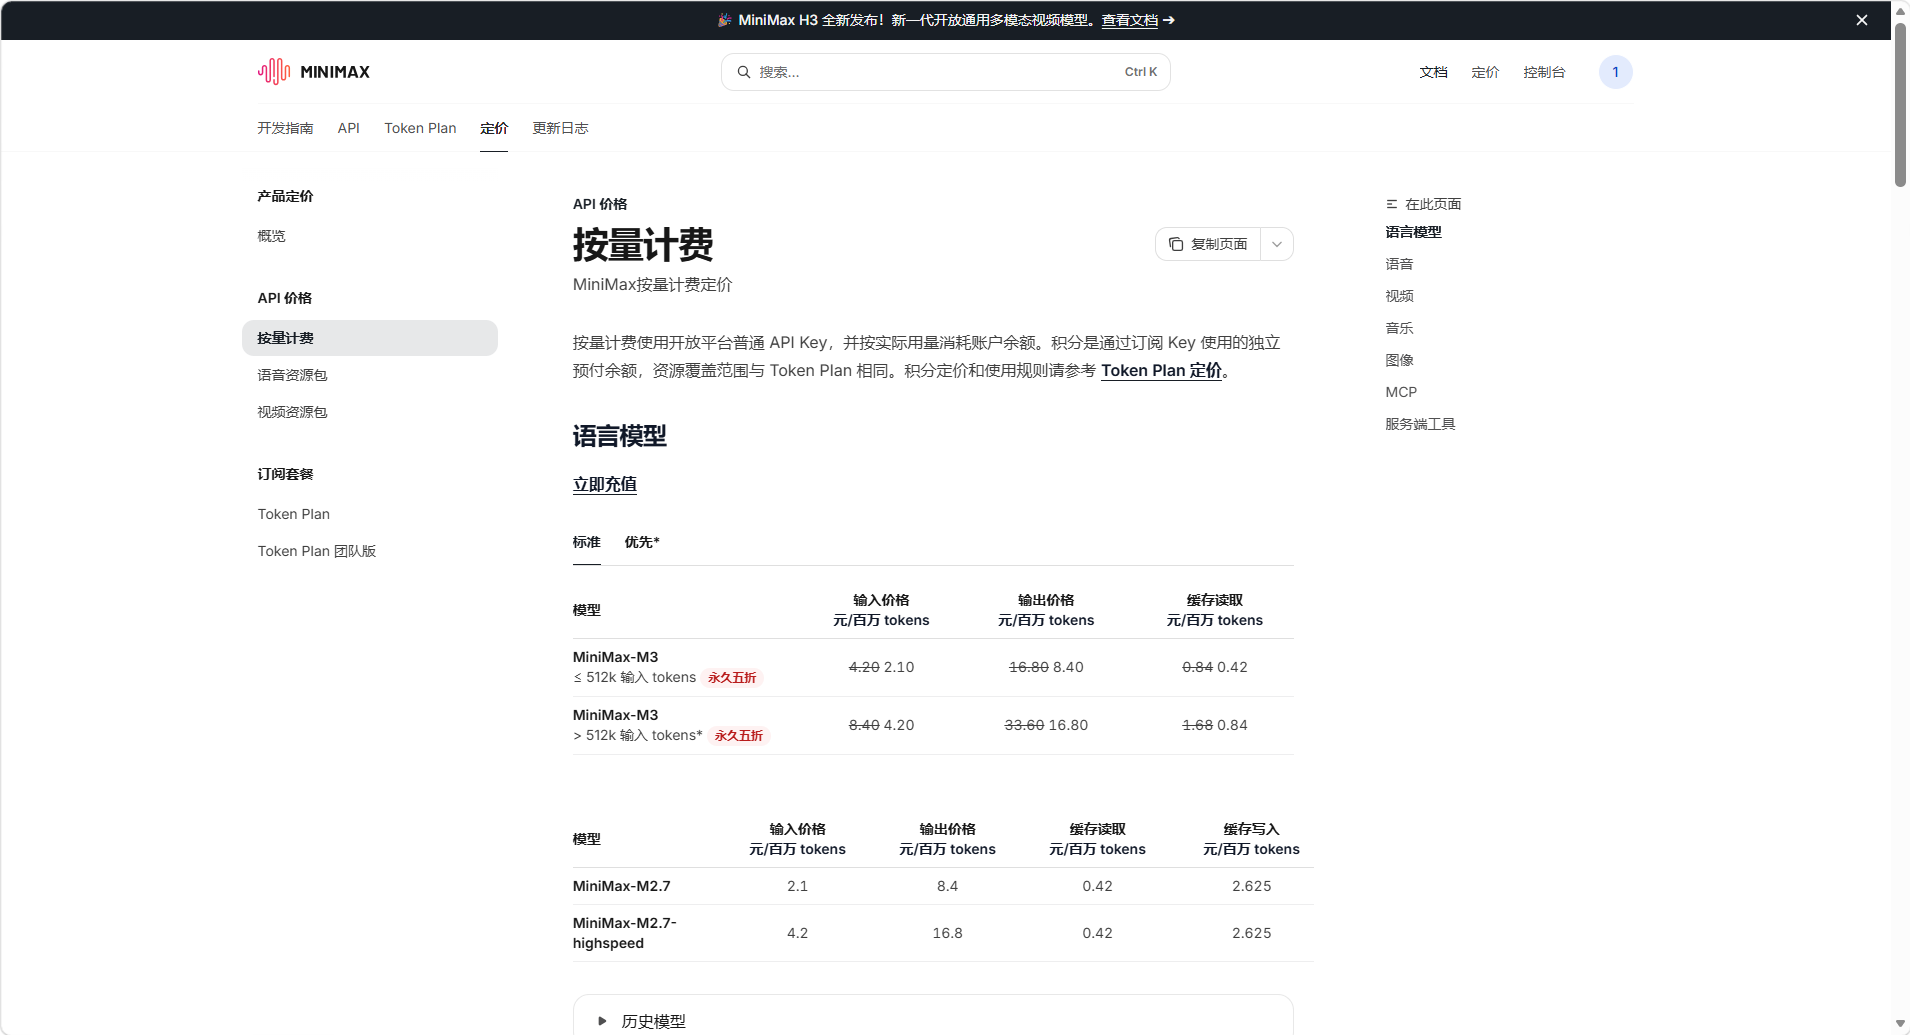
Task: Click the copy page icon
Action: point(1176,244)
